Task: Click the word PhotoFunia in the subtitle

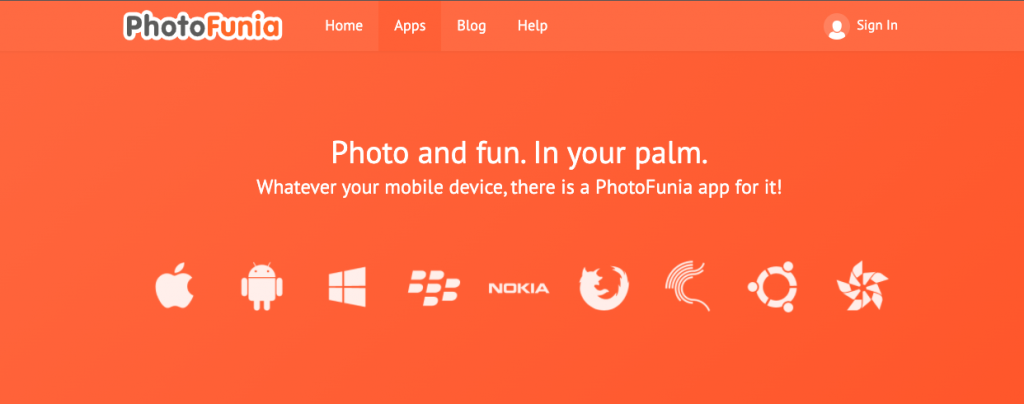Action: [x=656, y=188]
